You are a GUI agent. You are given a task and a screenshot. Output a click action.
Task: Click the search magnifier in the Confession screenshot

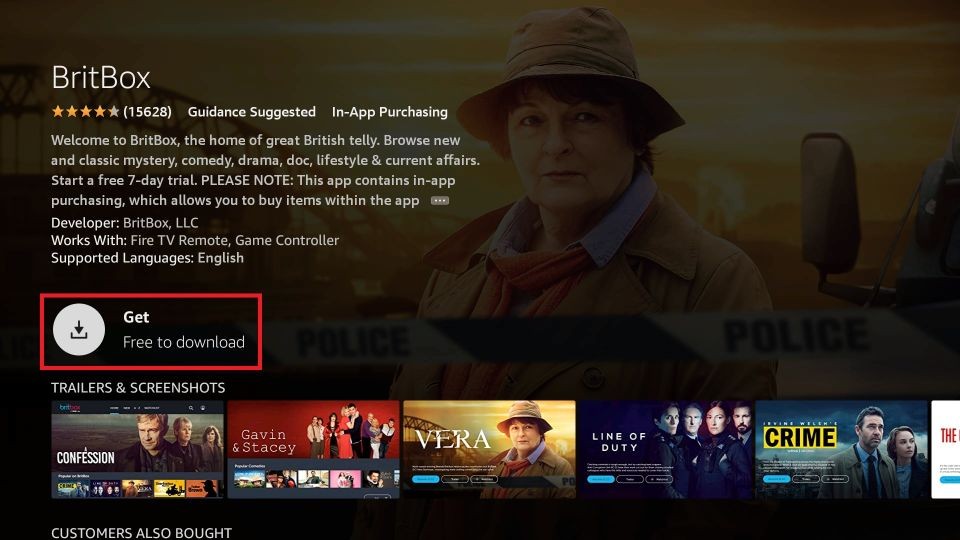click(191, 408)
